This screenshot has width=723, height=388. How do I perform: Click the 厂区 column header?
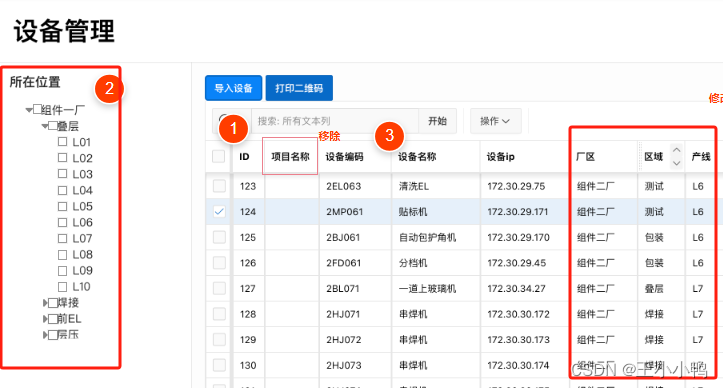point(586,157)
